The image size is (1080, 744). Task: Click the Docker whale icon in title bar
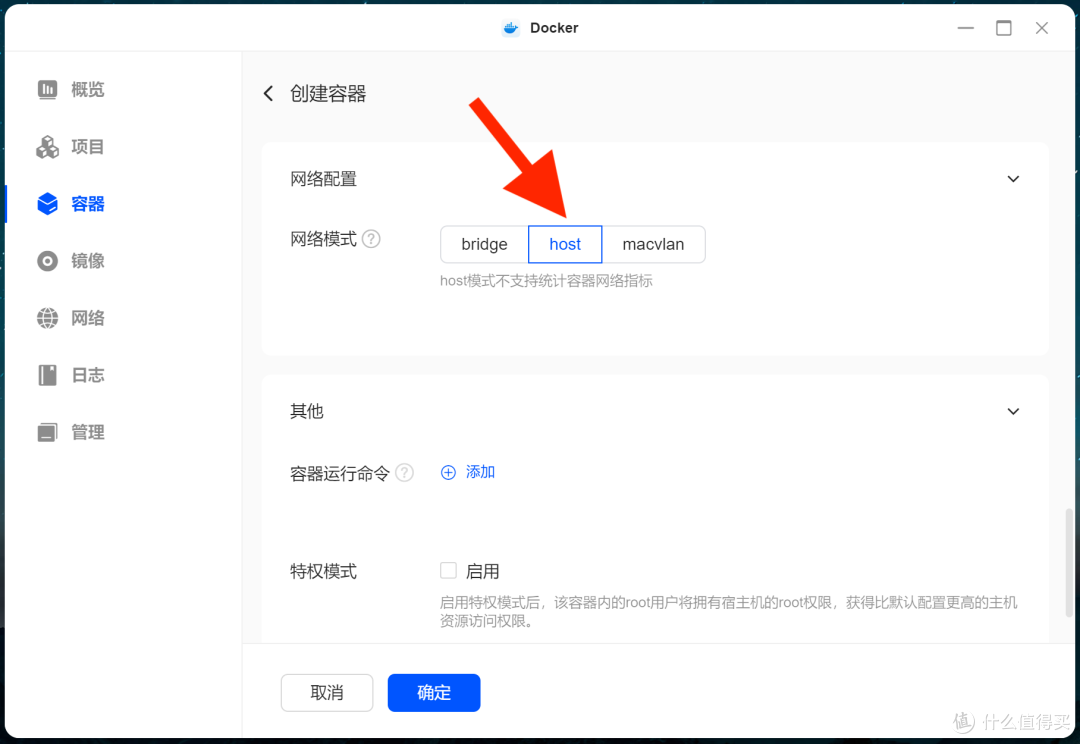pos(510,28)
